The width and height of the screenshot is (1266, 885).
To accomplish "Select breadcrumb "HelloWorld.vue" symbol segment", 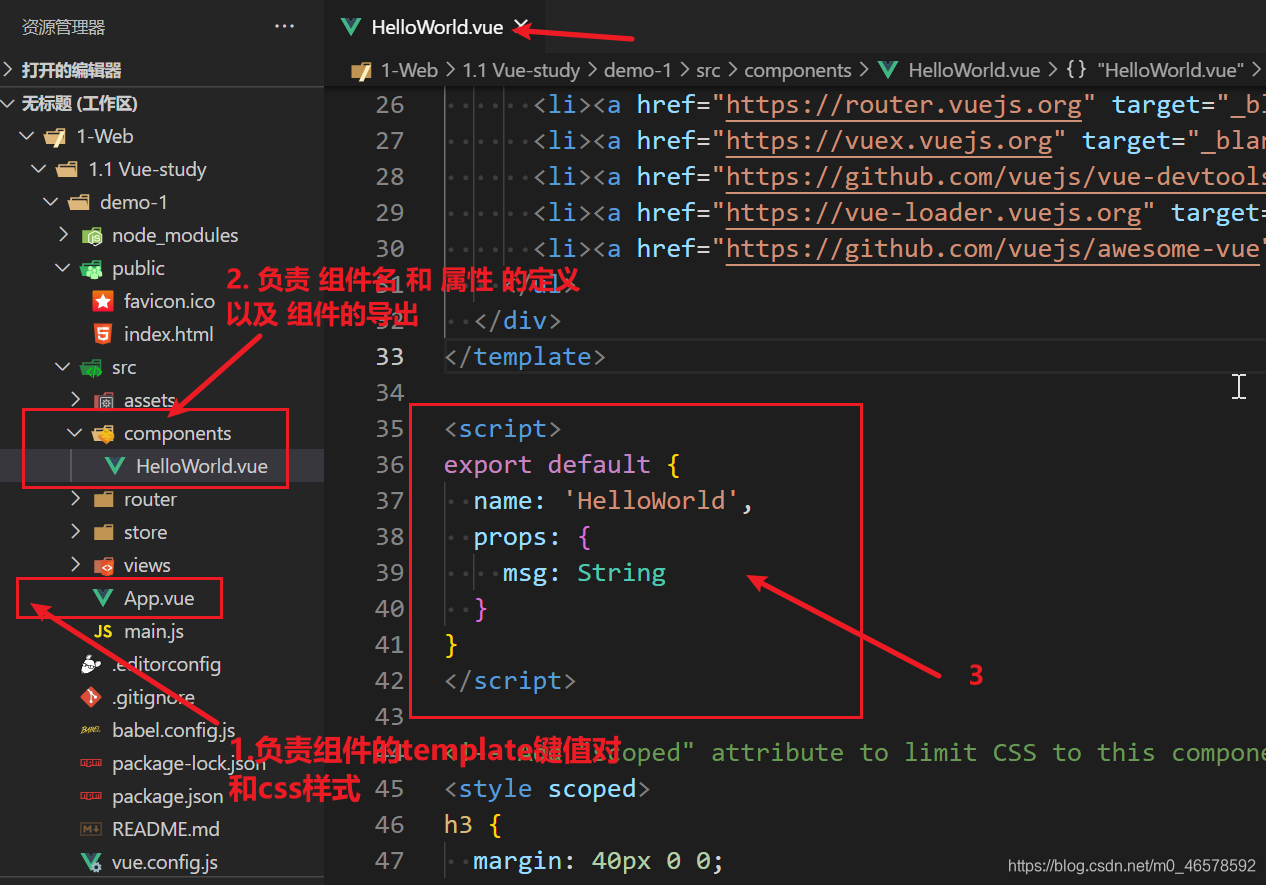I will tap(1170, 70).
